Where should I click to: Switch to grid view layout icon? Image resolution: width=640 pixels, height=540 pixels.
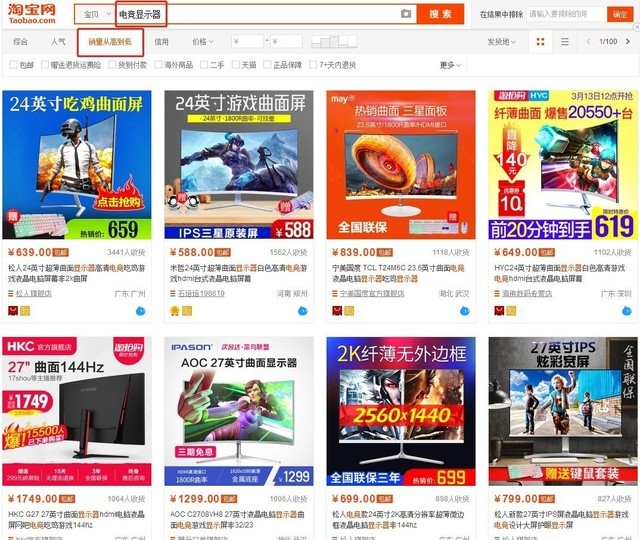540,42
